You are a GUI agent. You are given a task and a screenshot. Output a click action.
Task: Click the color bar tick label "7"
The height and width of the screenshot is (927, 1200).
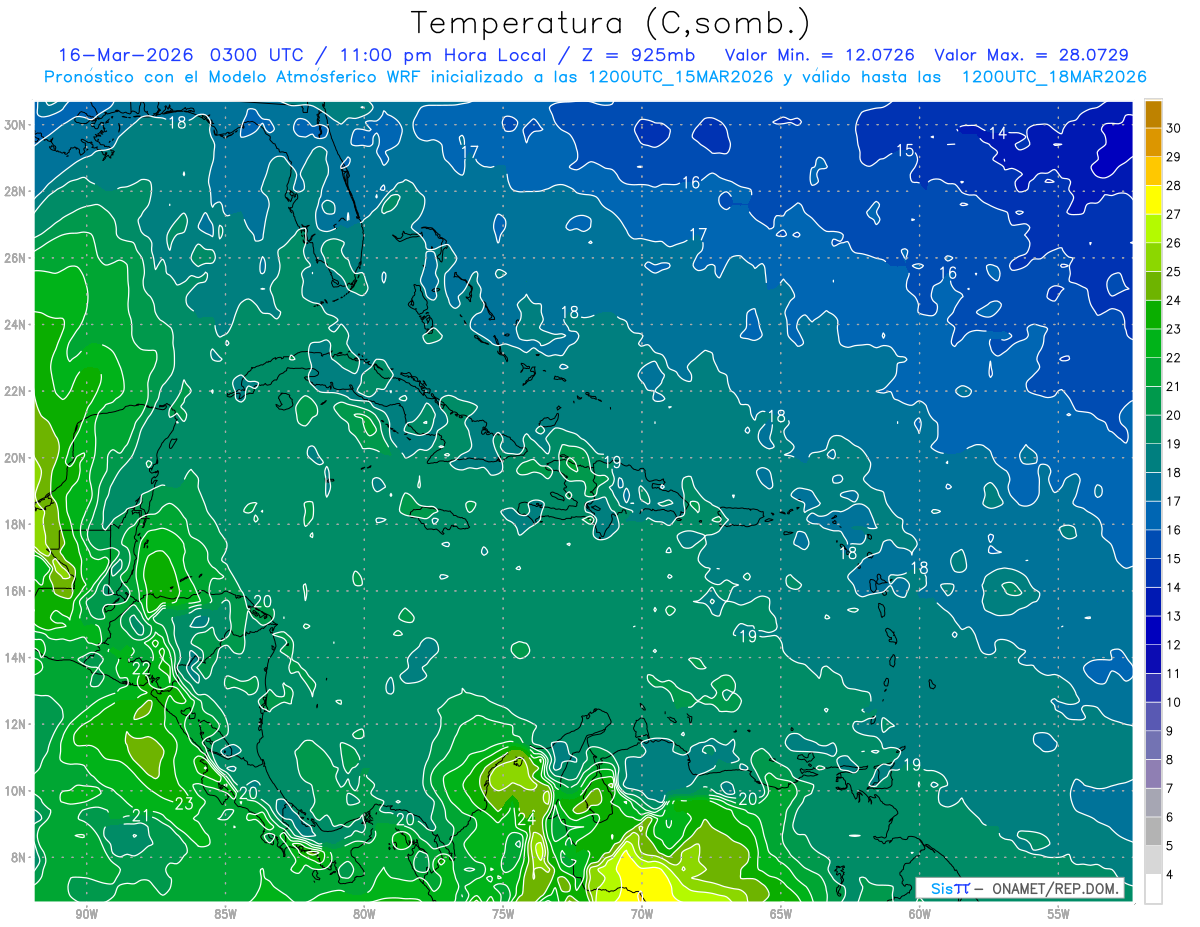click(1170, 789)
